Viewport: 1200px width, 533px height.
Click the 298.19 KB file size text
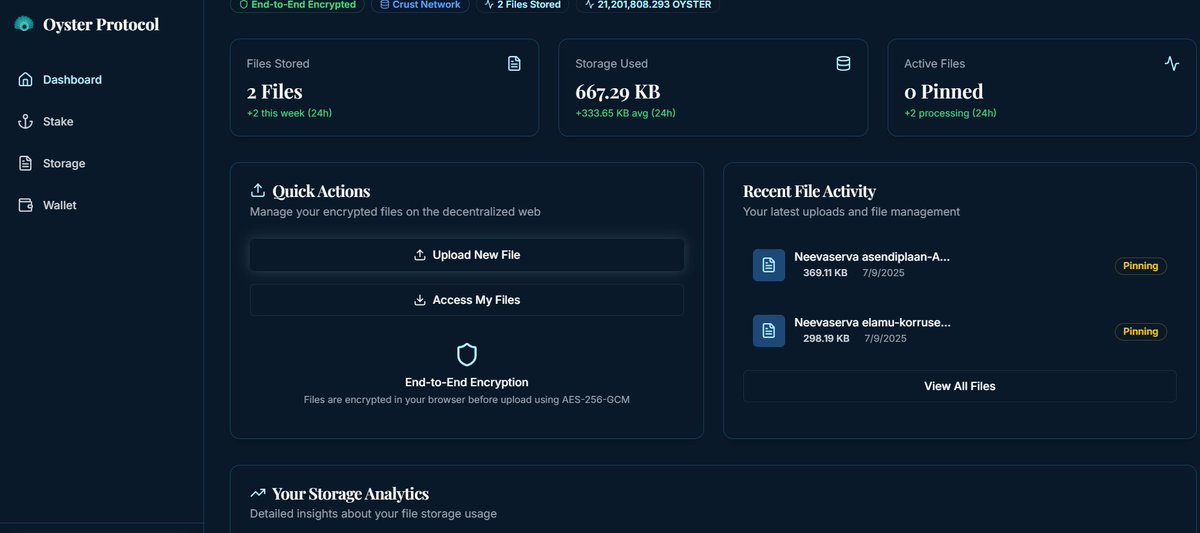pyautogui.click(x=826, y=339)
